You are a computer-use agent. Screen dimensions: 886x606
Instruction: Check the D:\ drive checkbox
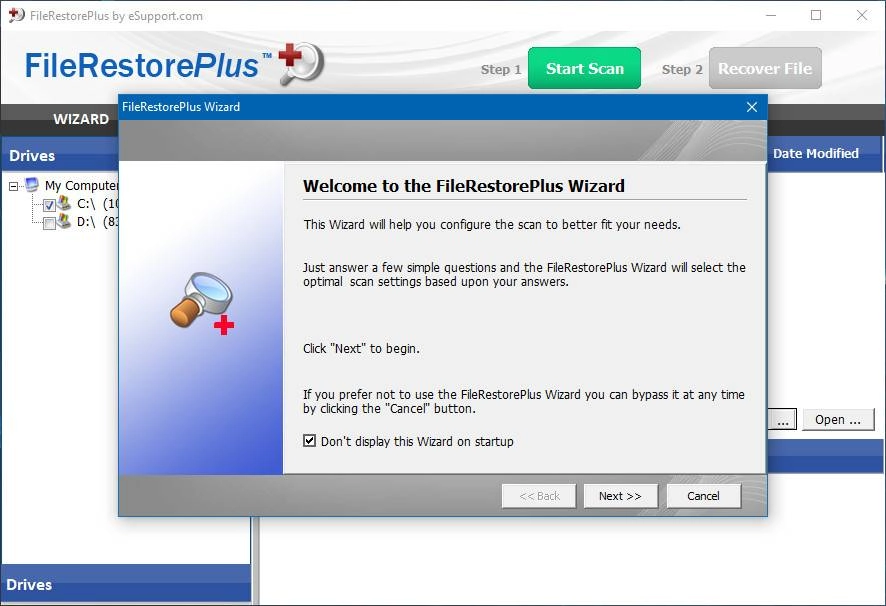coord(49,223)
